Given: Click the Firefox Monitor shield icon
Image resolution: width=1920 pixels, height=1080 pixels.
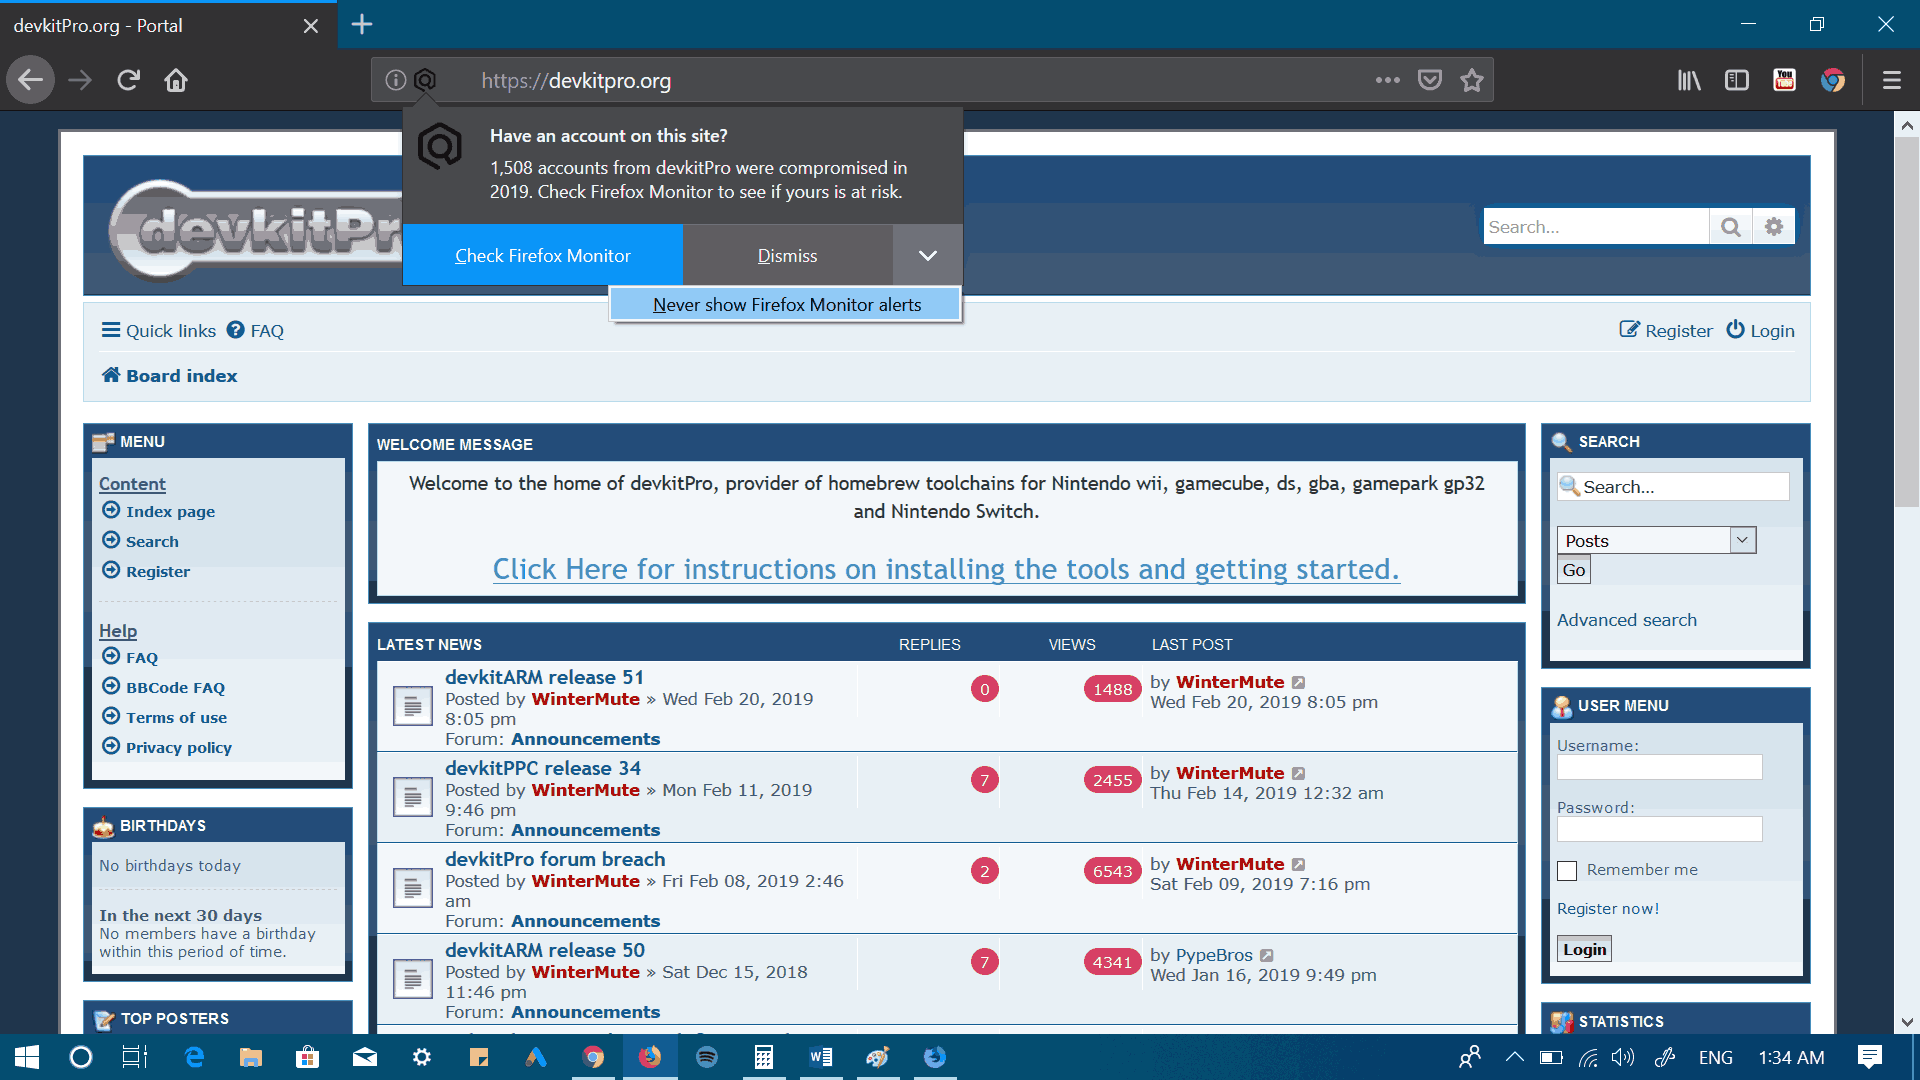Looking at the screenshot, I should [425, 80].
